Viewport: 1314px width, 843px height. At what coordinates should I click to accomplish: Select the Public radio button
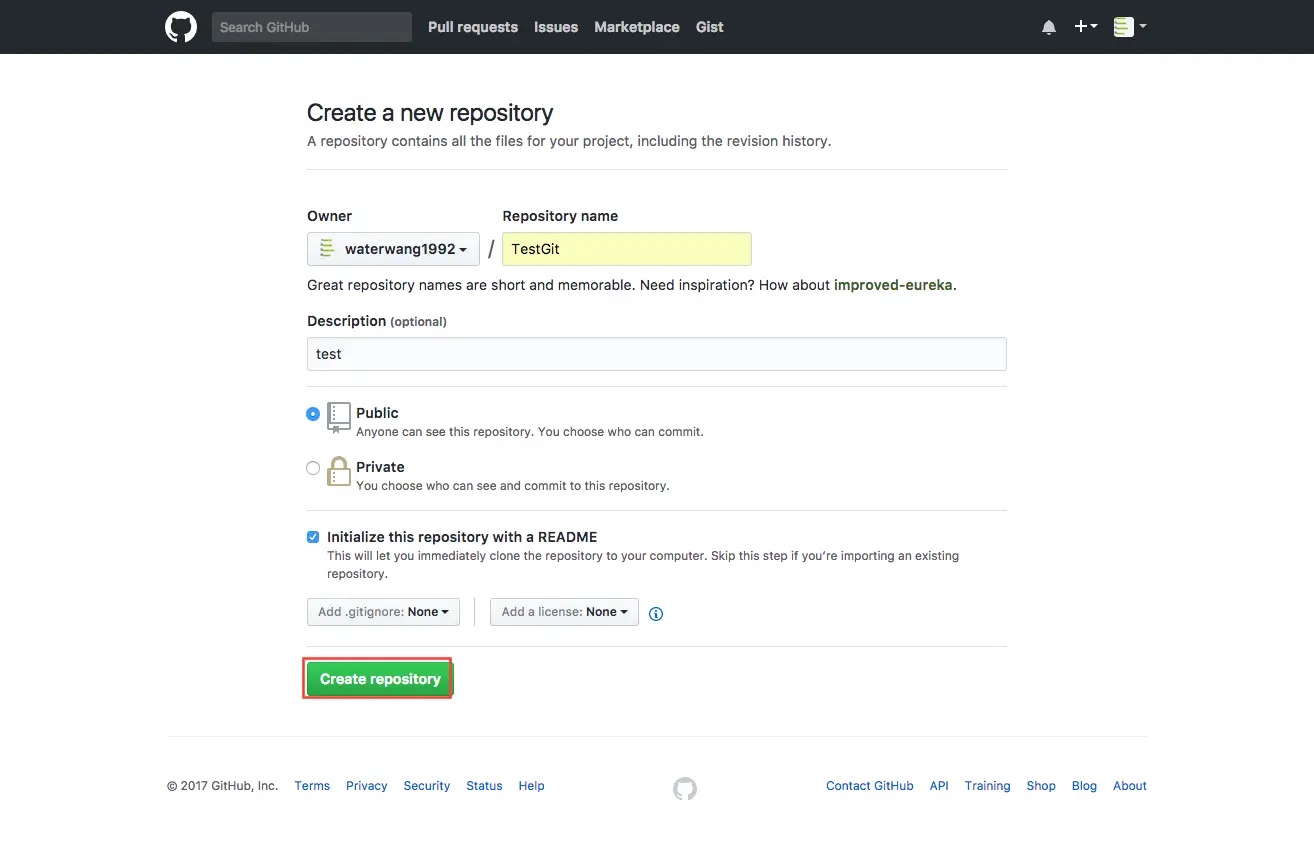[313, 413]
